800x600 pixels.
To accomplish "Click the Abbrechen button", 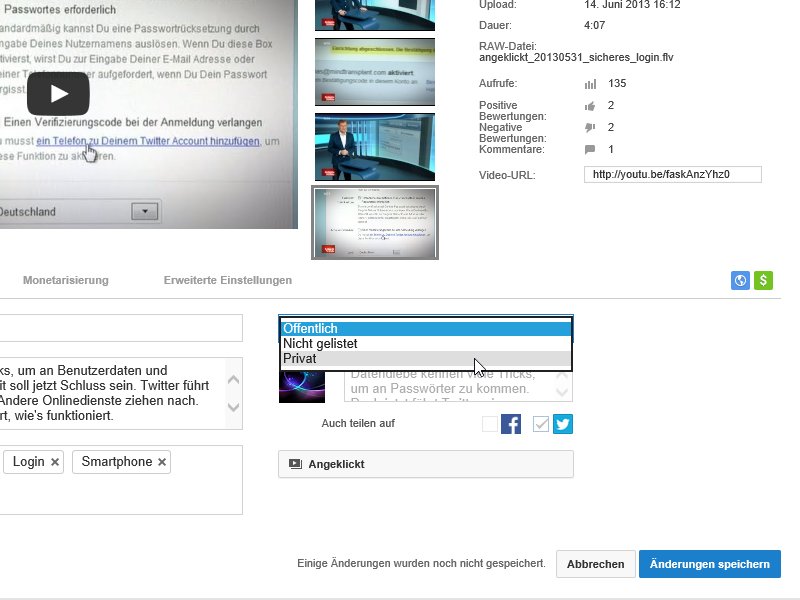I will coord(595,564).
